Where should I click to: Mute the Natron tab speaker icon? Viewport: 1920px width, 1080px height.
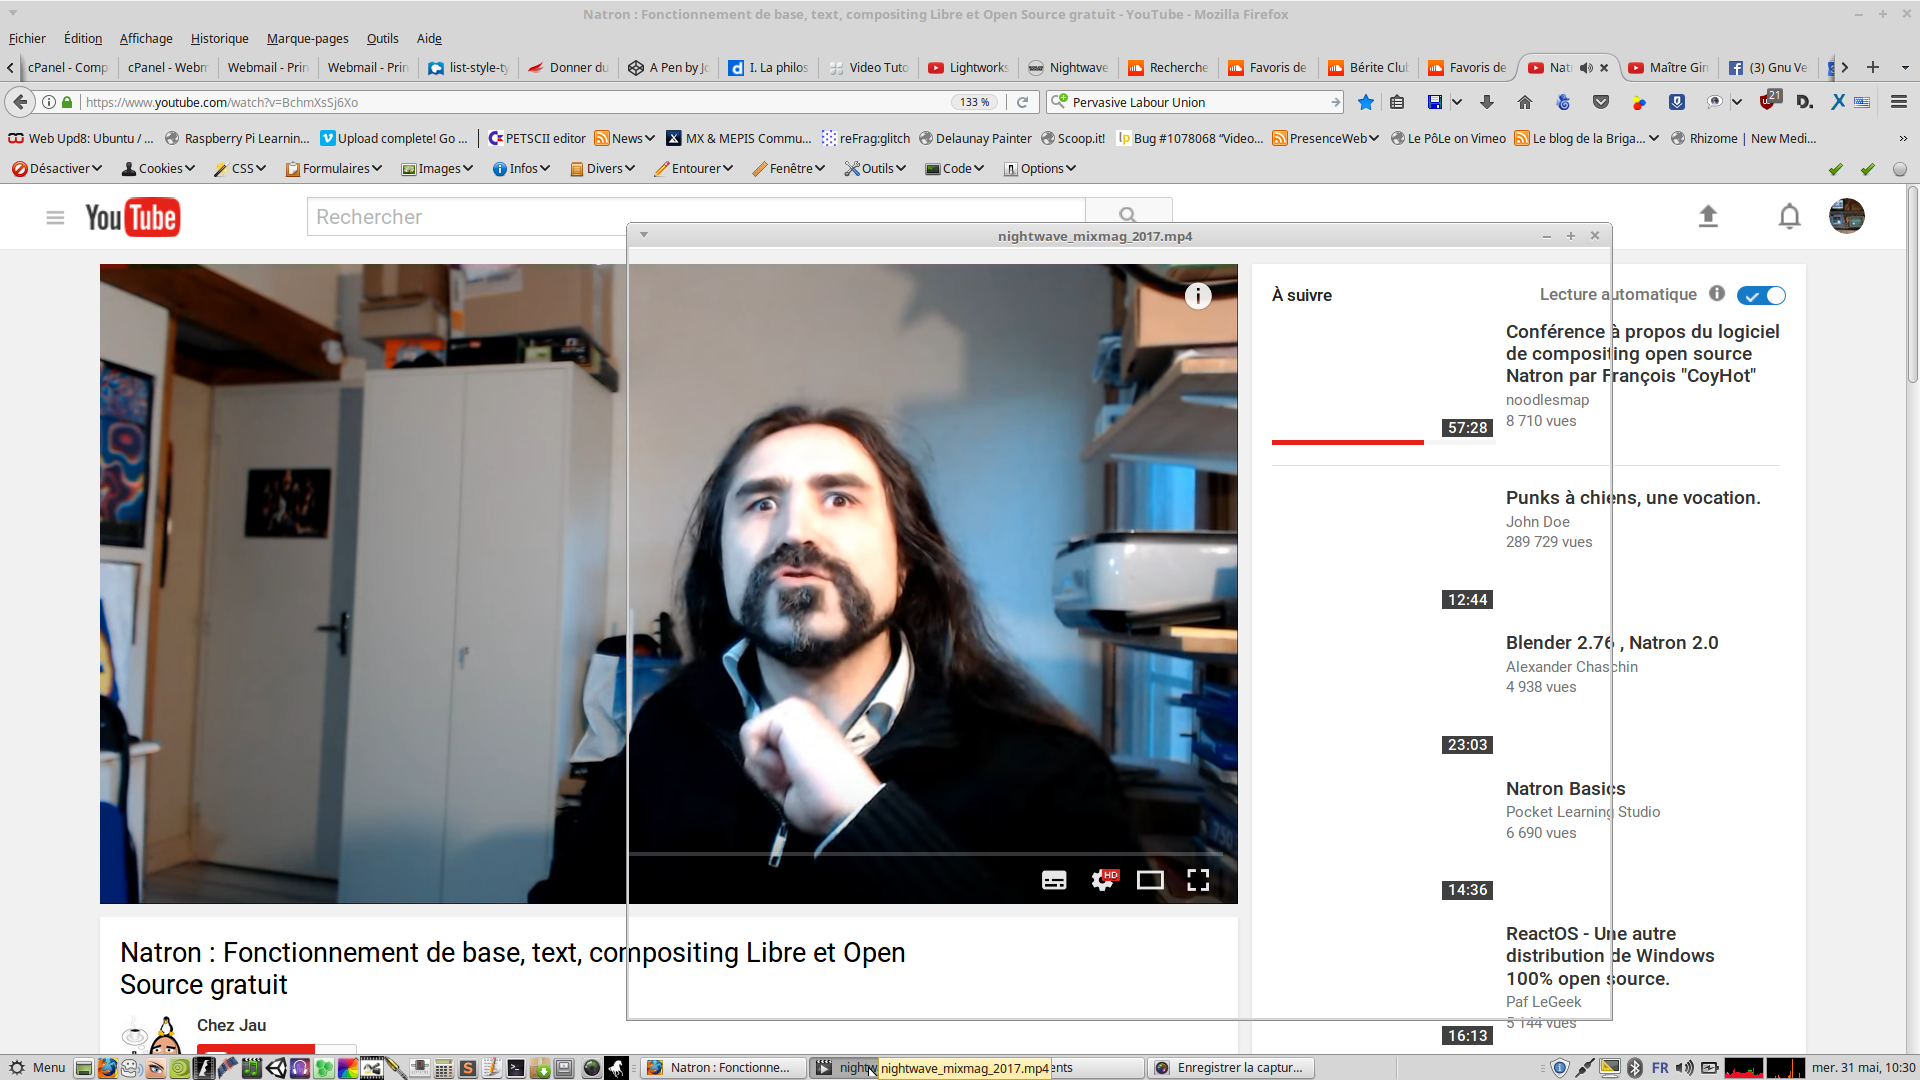[x=1586, y=68]
